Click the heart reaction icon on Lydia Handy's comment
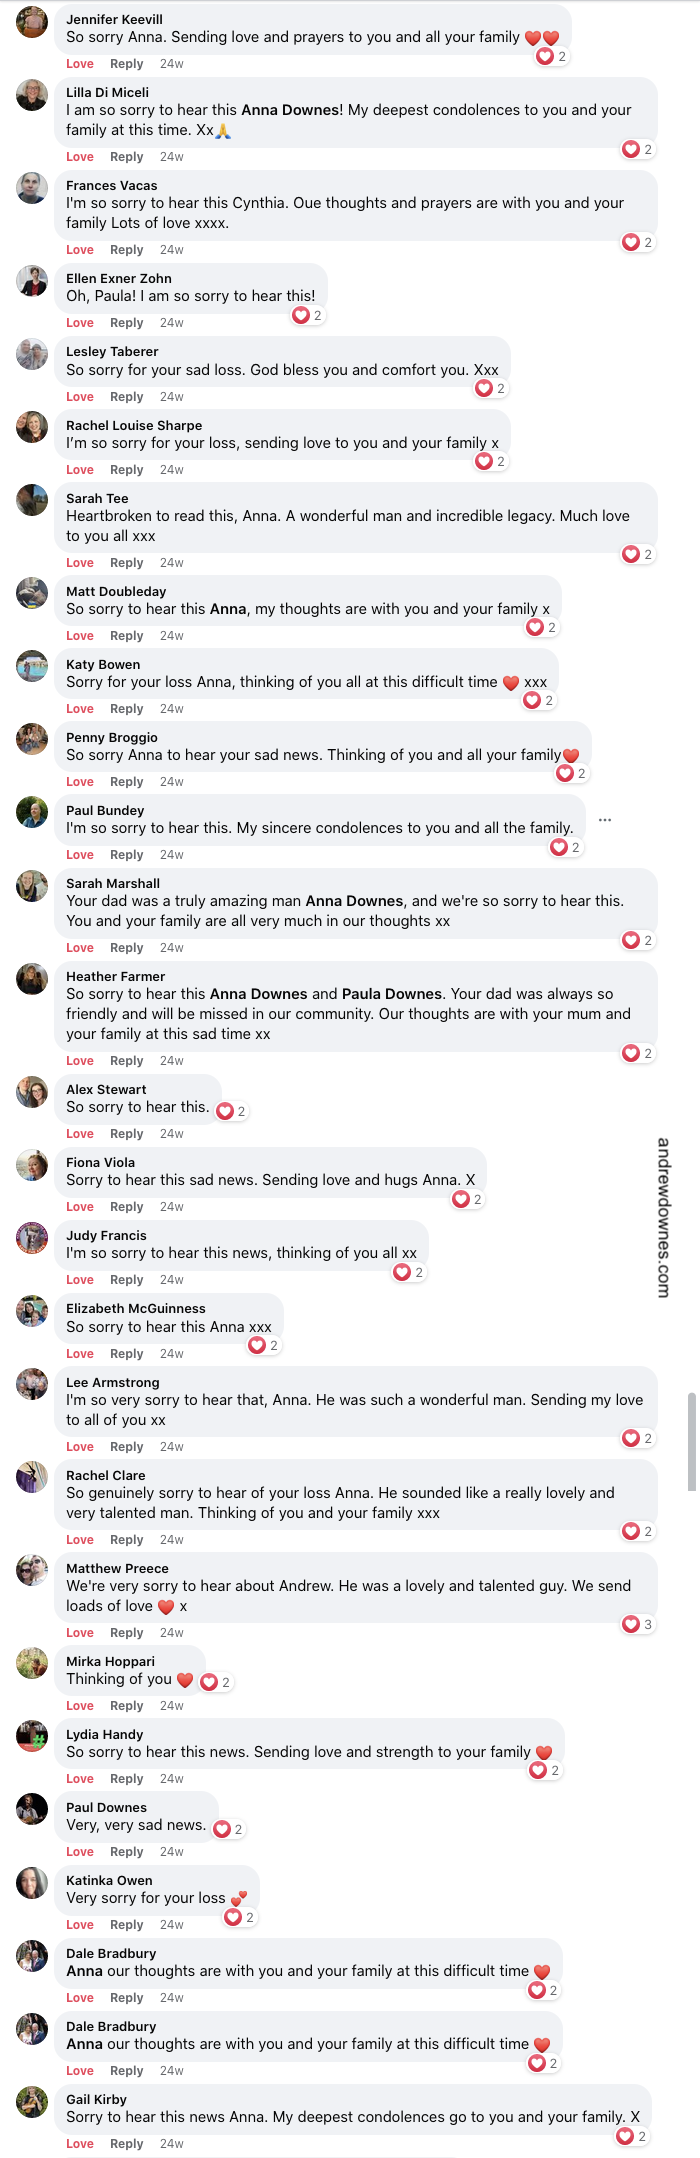 (x=537, y=1770)
